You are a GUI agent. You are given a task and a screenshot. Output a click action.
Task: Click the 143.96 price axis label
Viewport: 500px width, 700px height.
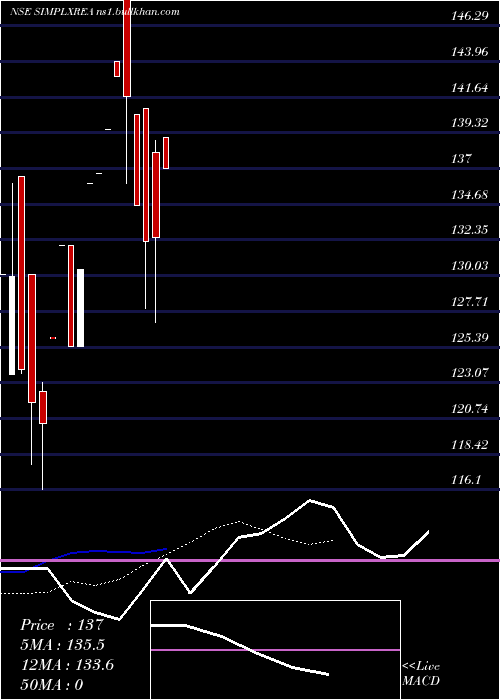(x=470, y=52)
